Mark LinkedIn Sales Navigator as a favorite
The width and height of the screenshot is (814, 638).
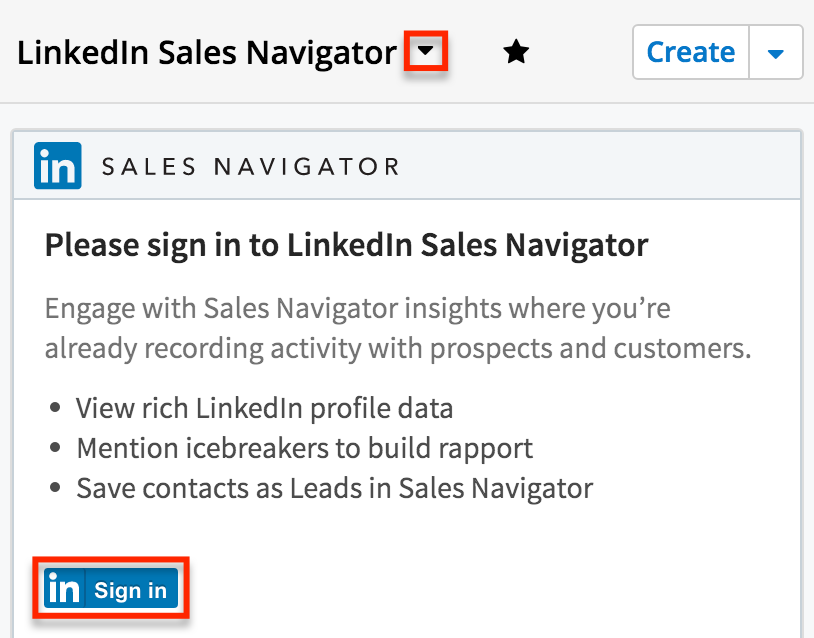516,51
